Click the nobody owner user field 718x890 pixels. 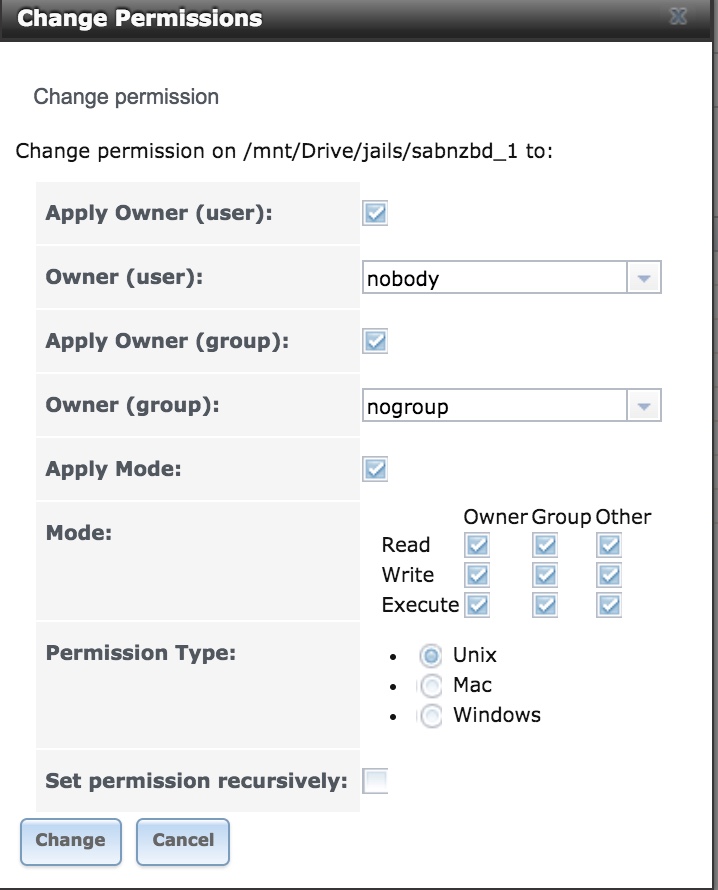click(x=494, y=278)
